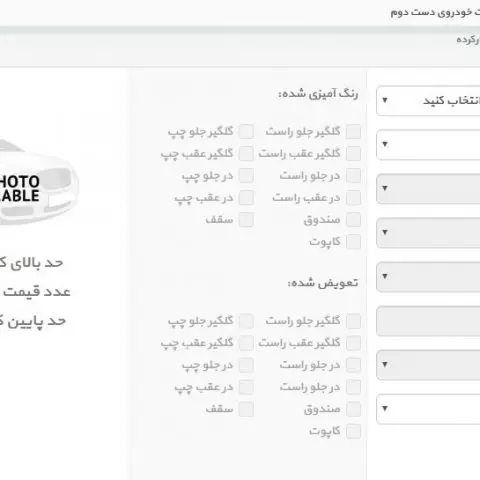The width and height of the screenshot is (480, 480).
Task: Switch to the 'کارکرده' tab
Action: tap(468, 40)
